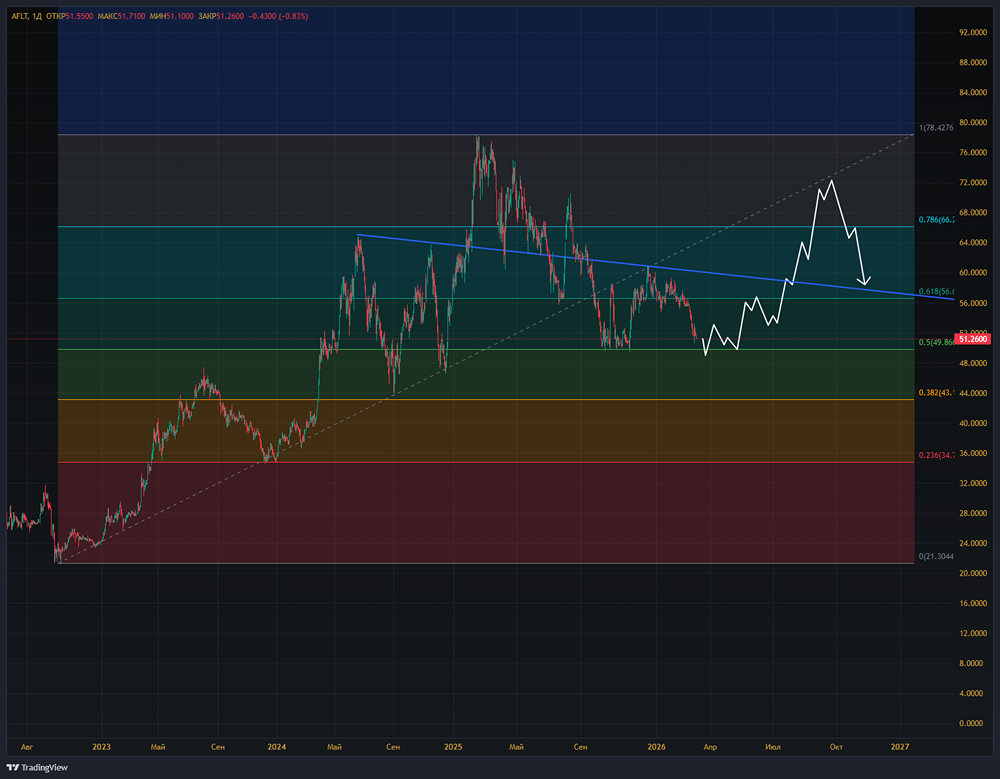Click the 2025 year label on time axis
The width and height of the screenshot is (1000, 779).
[453, 746]
